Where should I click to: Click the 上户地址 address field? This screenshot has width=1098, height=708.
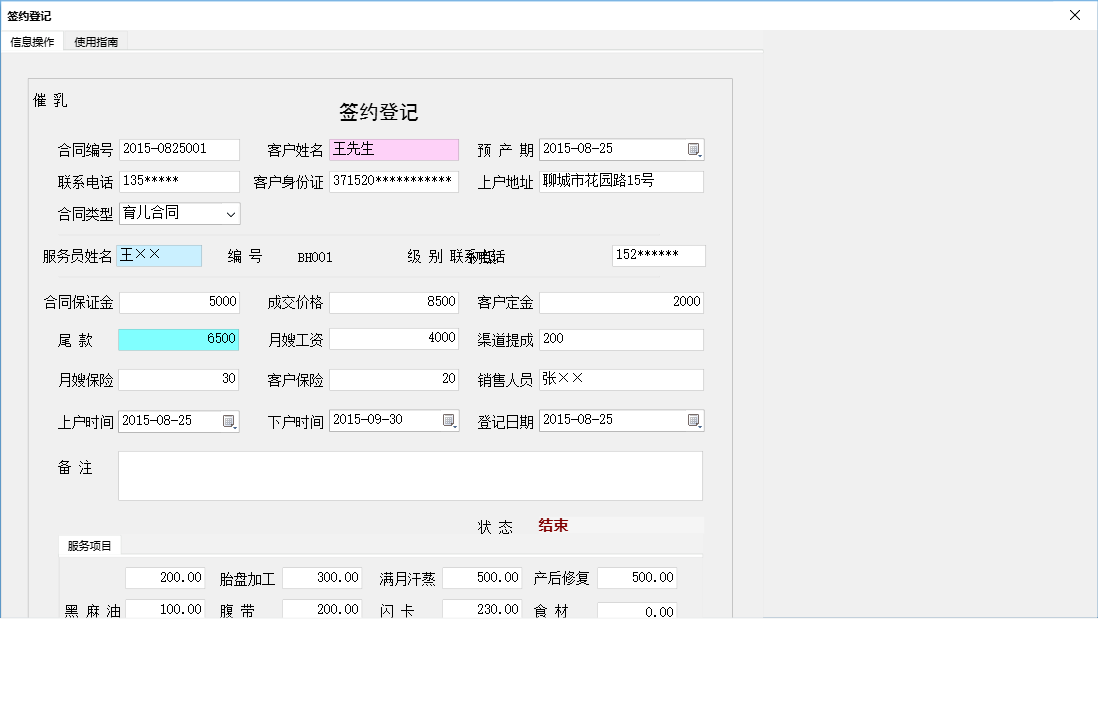(621, 181)
